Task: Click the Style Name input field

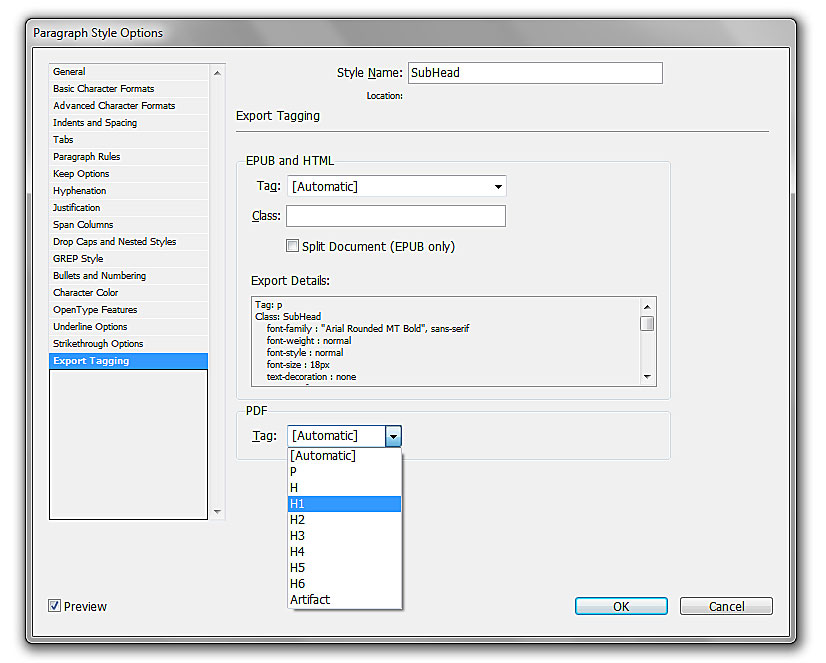Action: (535, 73)
